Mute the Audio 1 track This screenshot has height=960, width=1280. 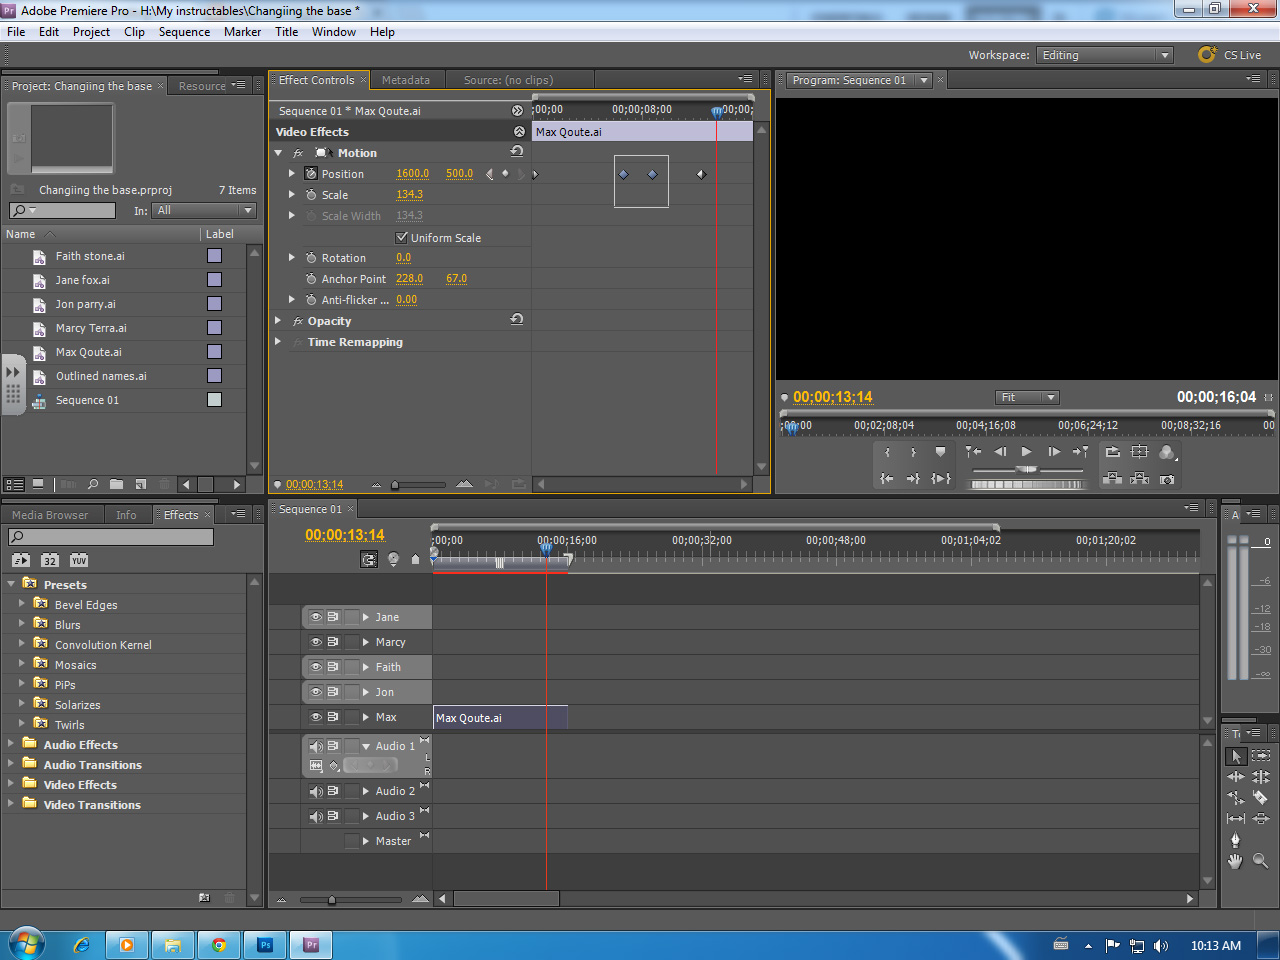click(316, 746)
